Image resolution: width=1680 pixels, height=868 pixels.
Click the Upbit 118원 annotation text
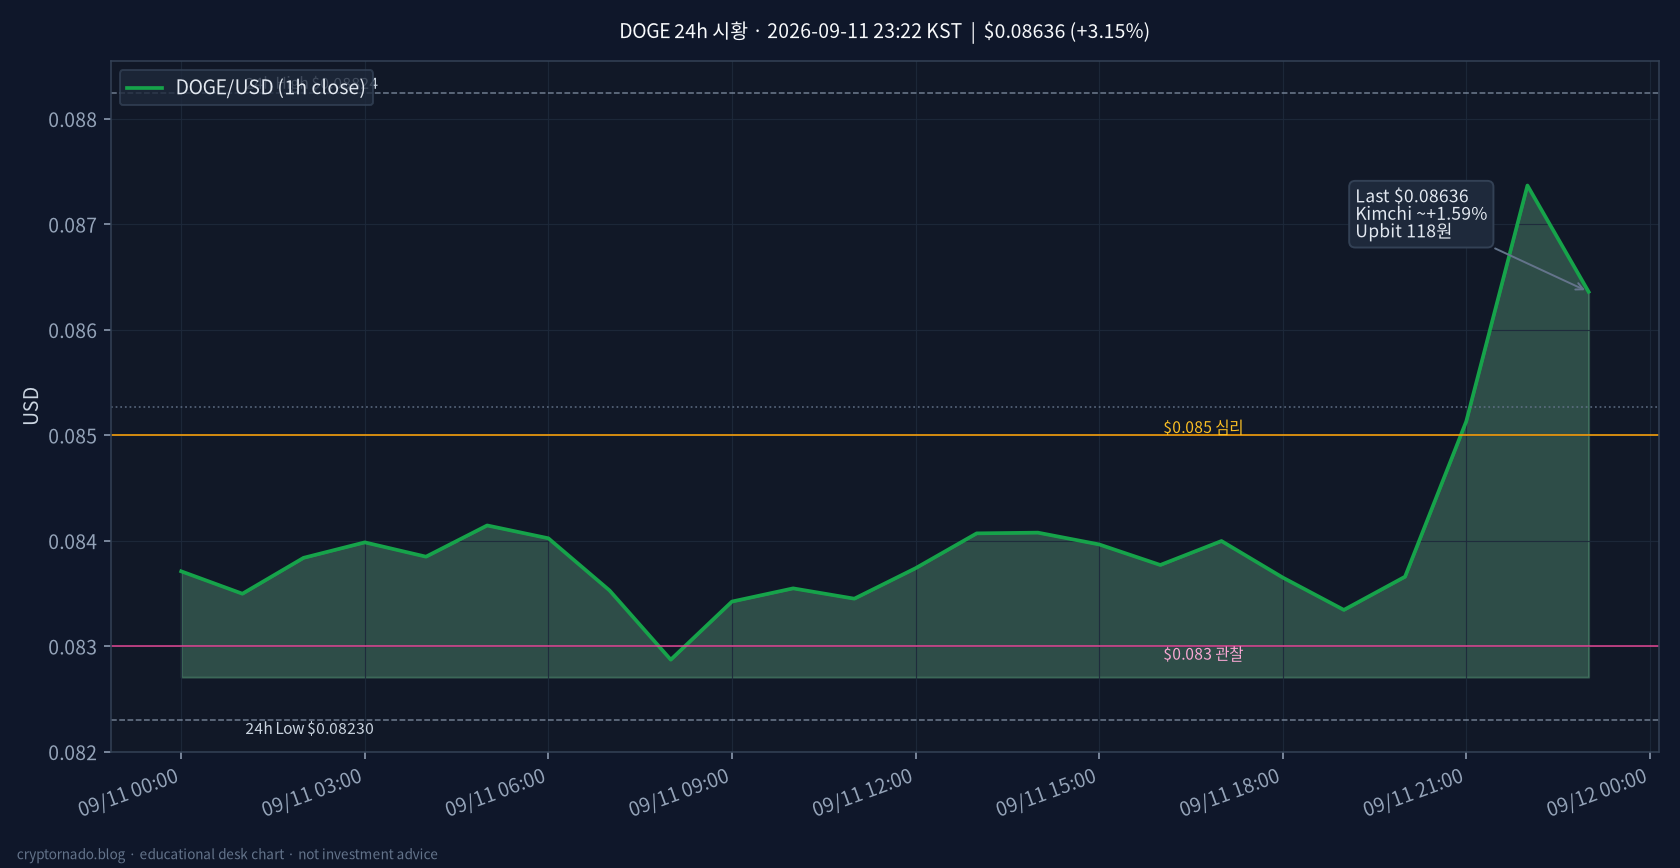(1403, 231)
